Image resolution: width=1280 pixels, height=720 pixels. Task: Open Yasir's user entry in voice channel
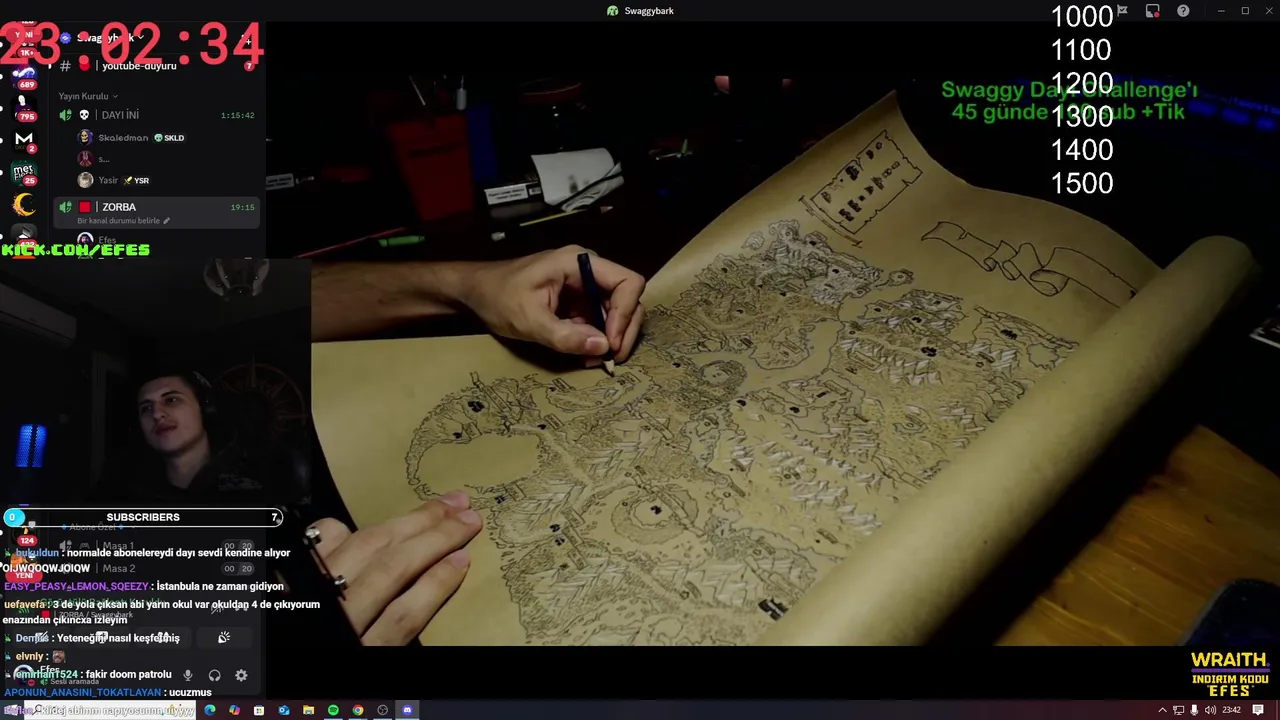113,180
